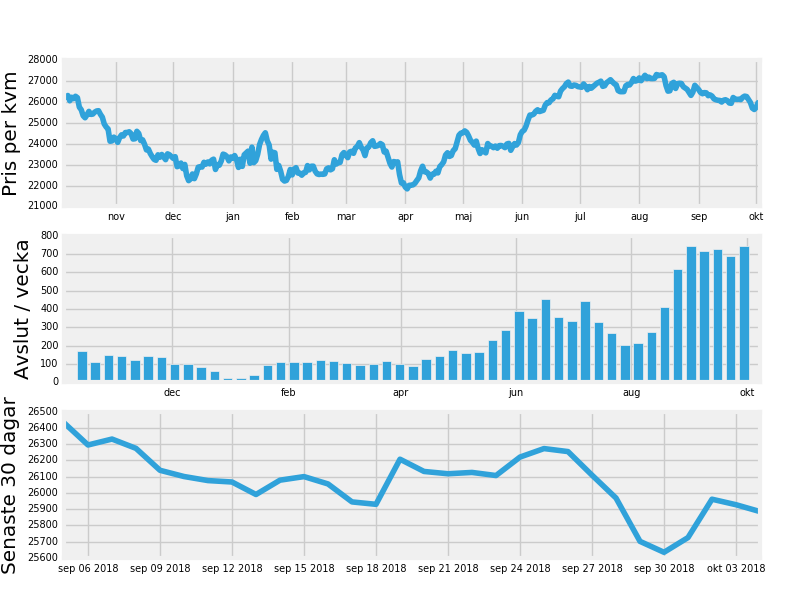Click the 800 value on weekly axis

49,236
